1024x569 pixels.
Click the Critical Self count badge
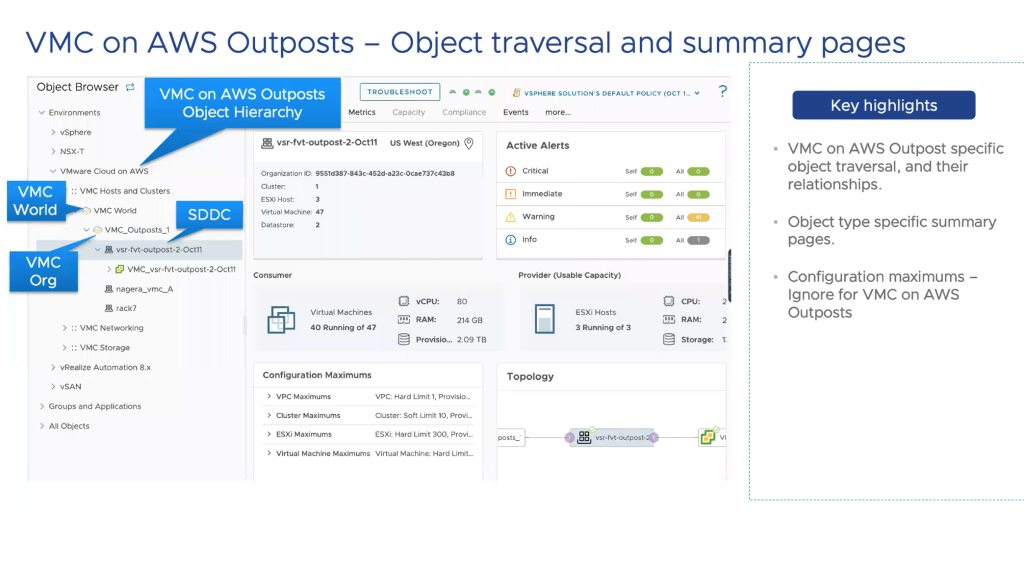[652, 172]
